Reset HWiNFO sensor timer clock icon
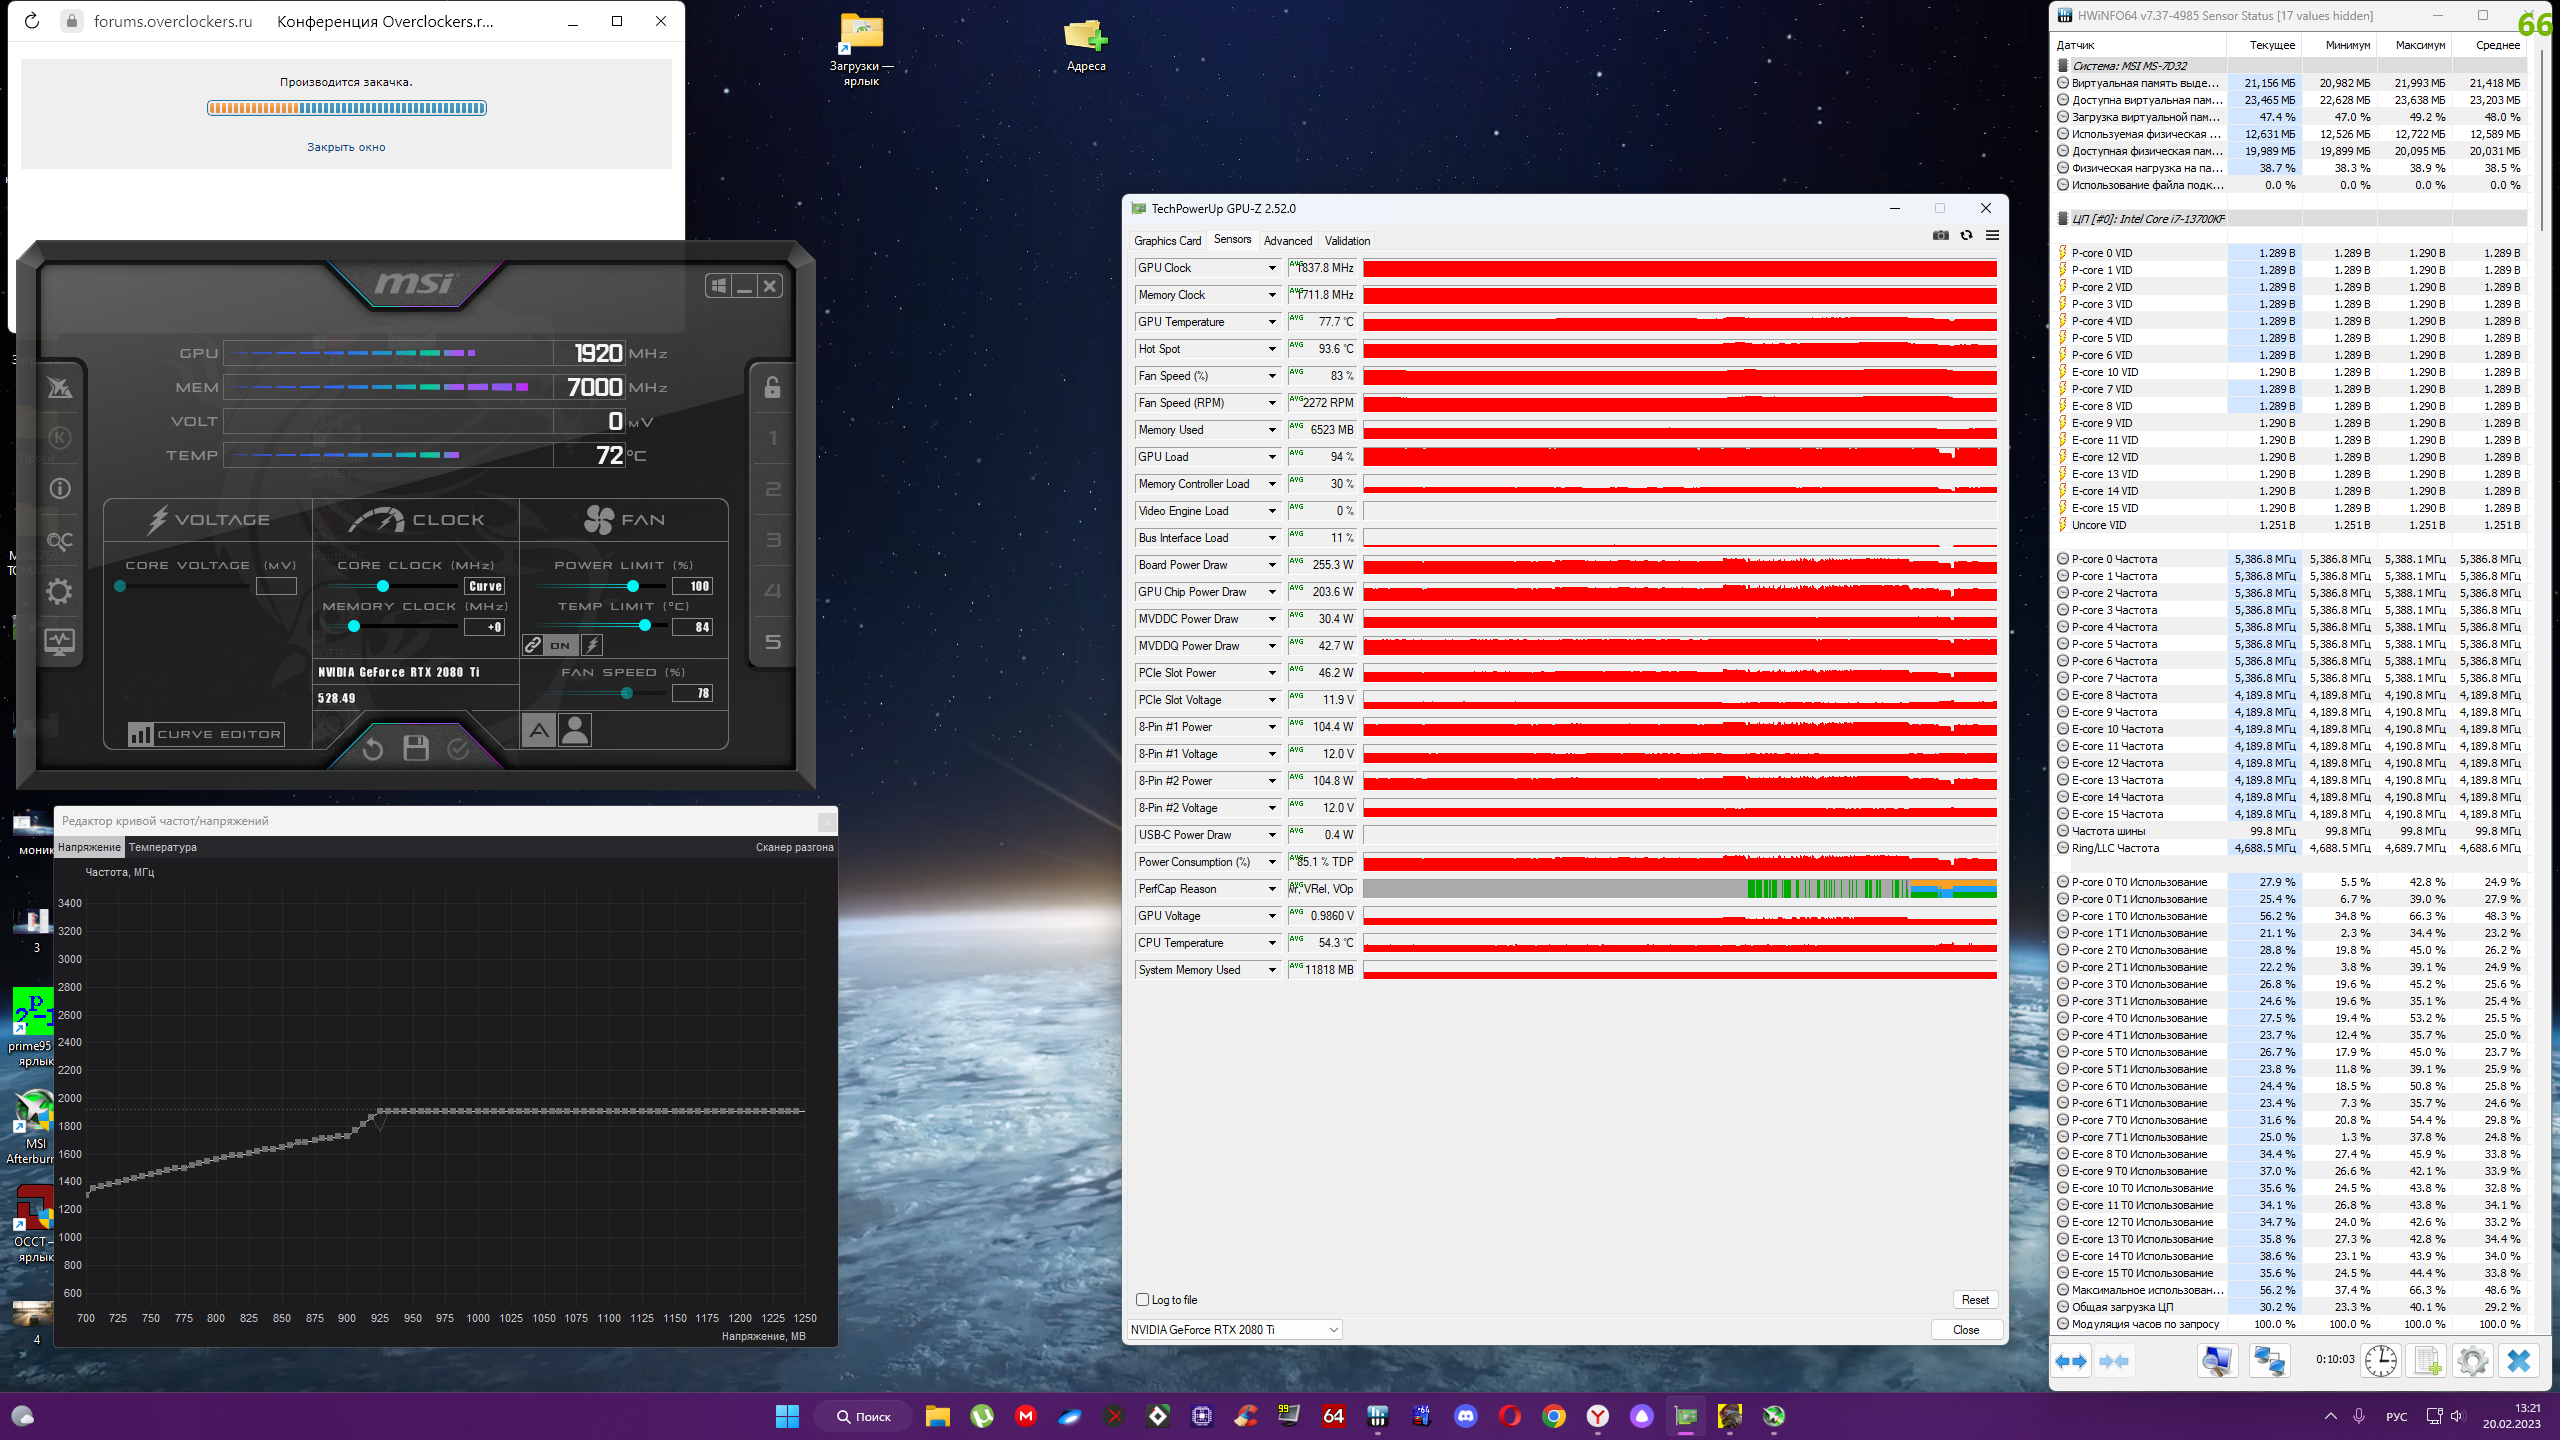This screenshot has height=1440, width=2560. [x=2380, y=1361]
